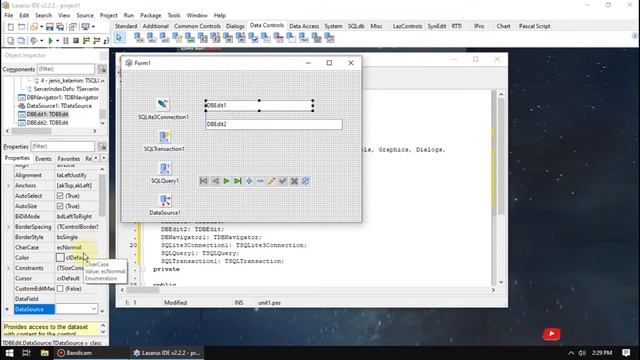Select DBNavigator1: TDBNavigator in component tree
Viewport: 640px width, 360px height.
point(58,98)
